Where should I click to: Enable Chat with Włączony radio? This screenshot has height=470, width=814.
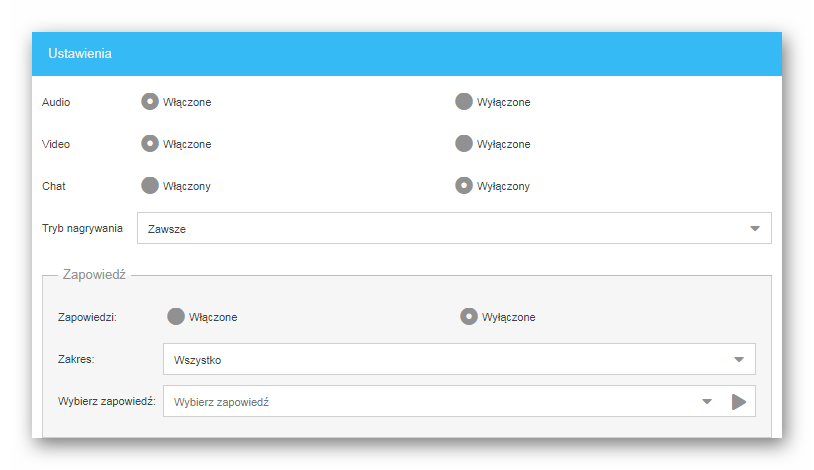[x=150, y=185]
